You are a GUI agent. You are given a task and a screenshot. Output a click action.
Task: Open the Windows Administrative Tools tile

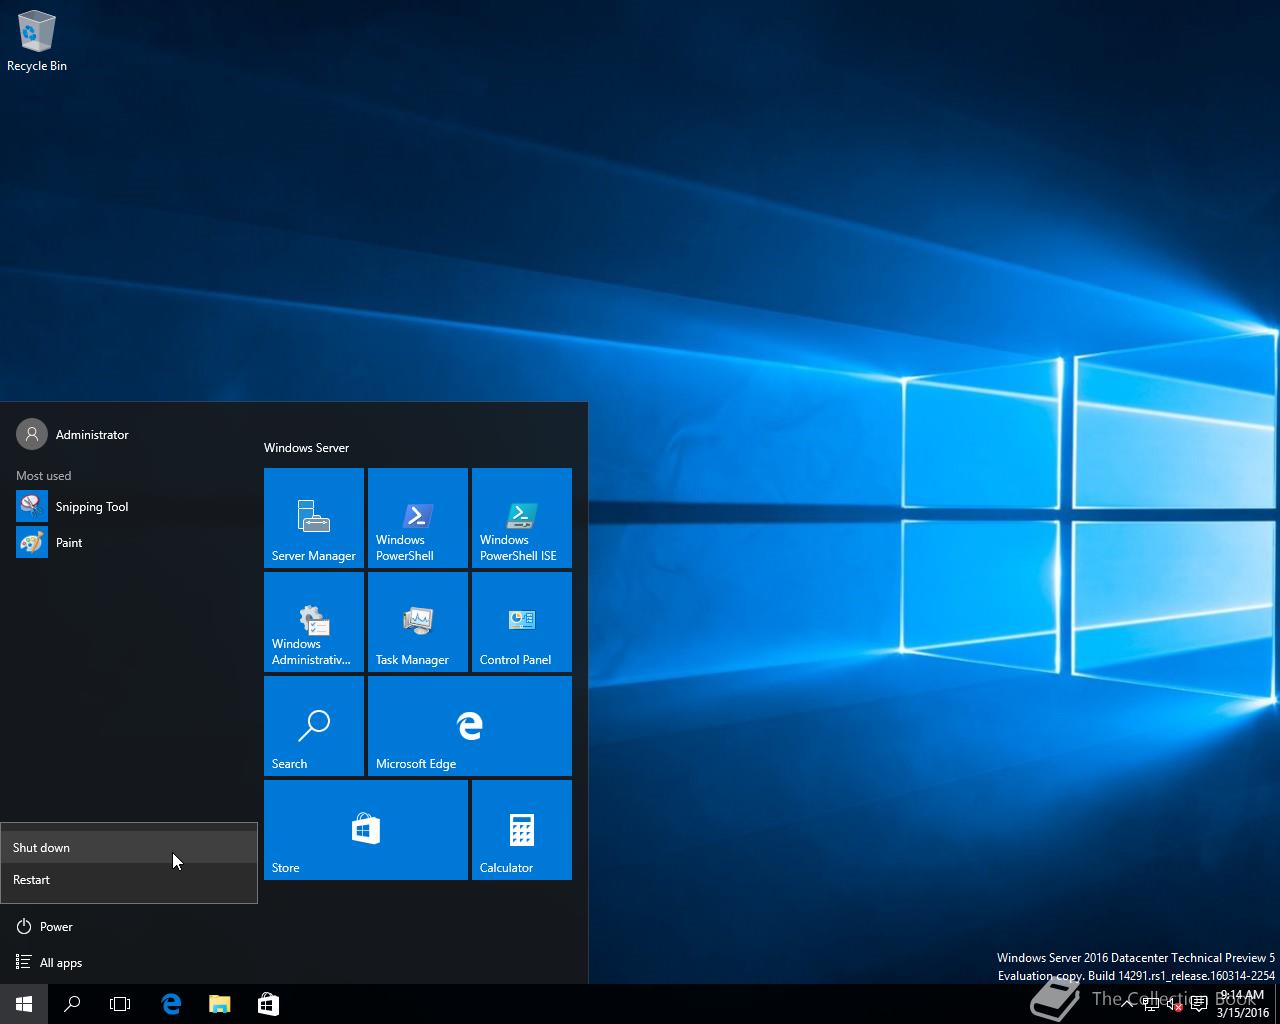(x=314, y=622)
